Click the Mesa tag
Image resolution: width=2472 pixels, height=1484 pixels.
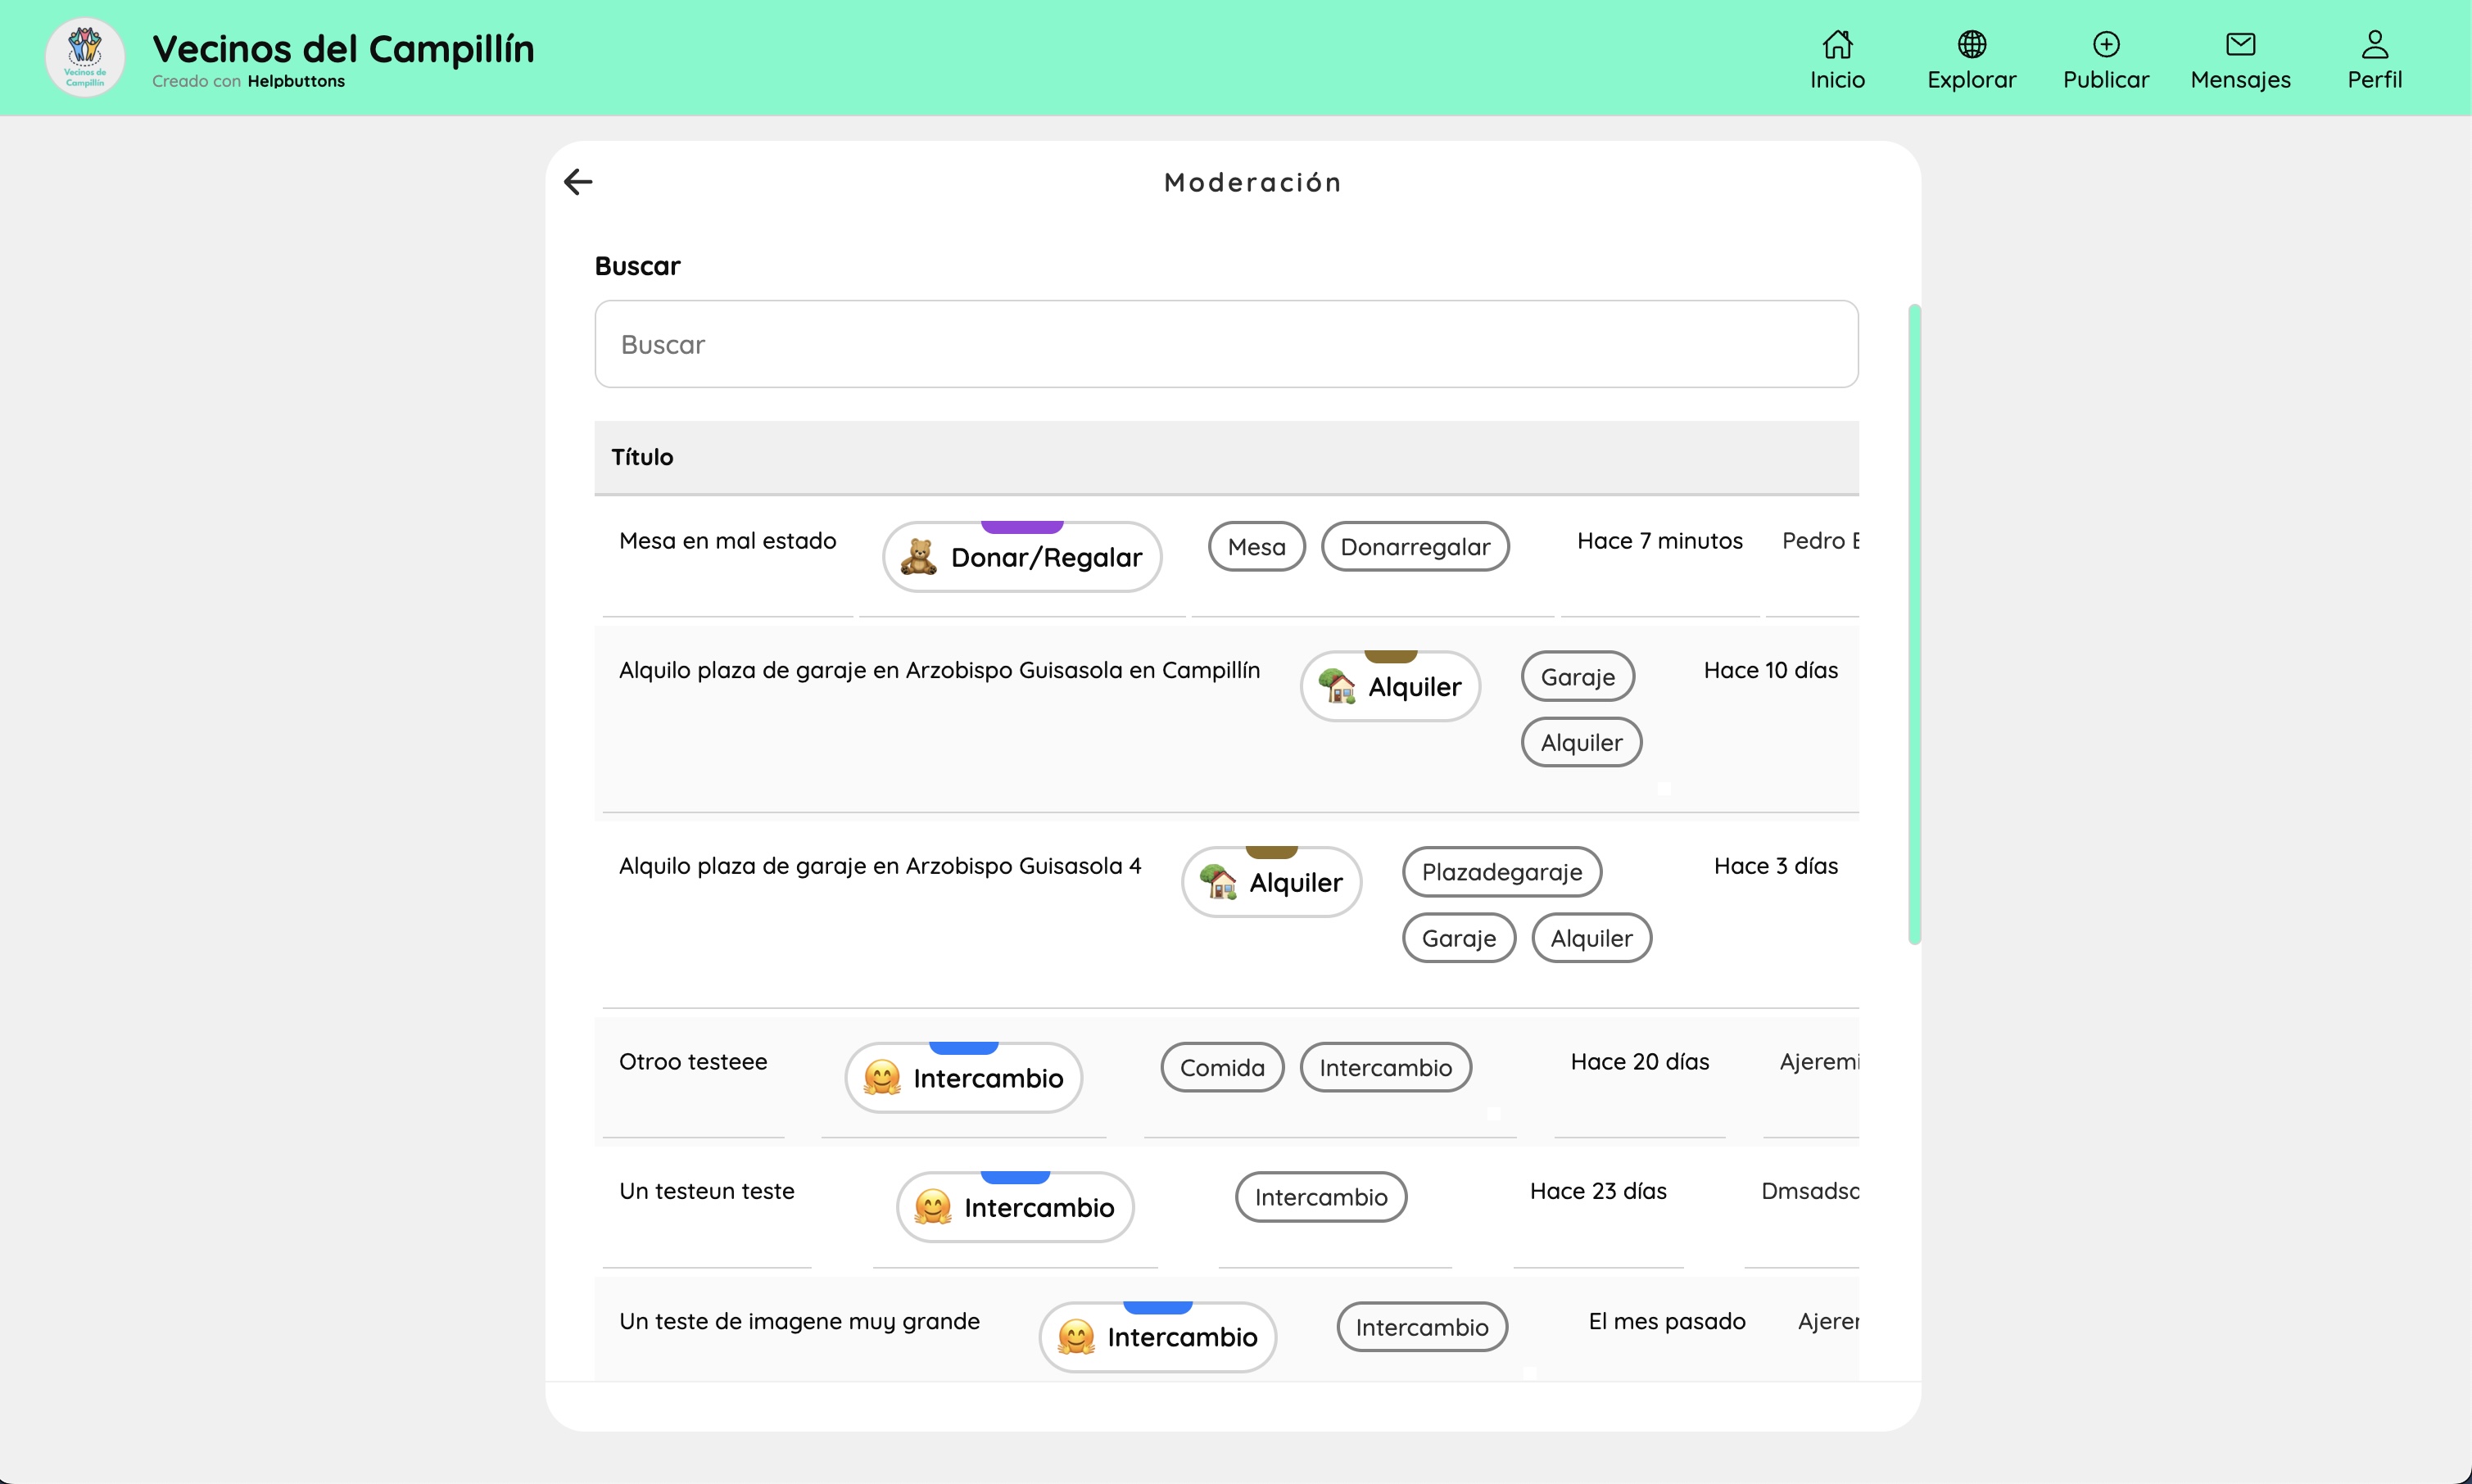coord(1257,547)
